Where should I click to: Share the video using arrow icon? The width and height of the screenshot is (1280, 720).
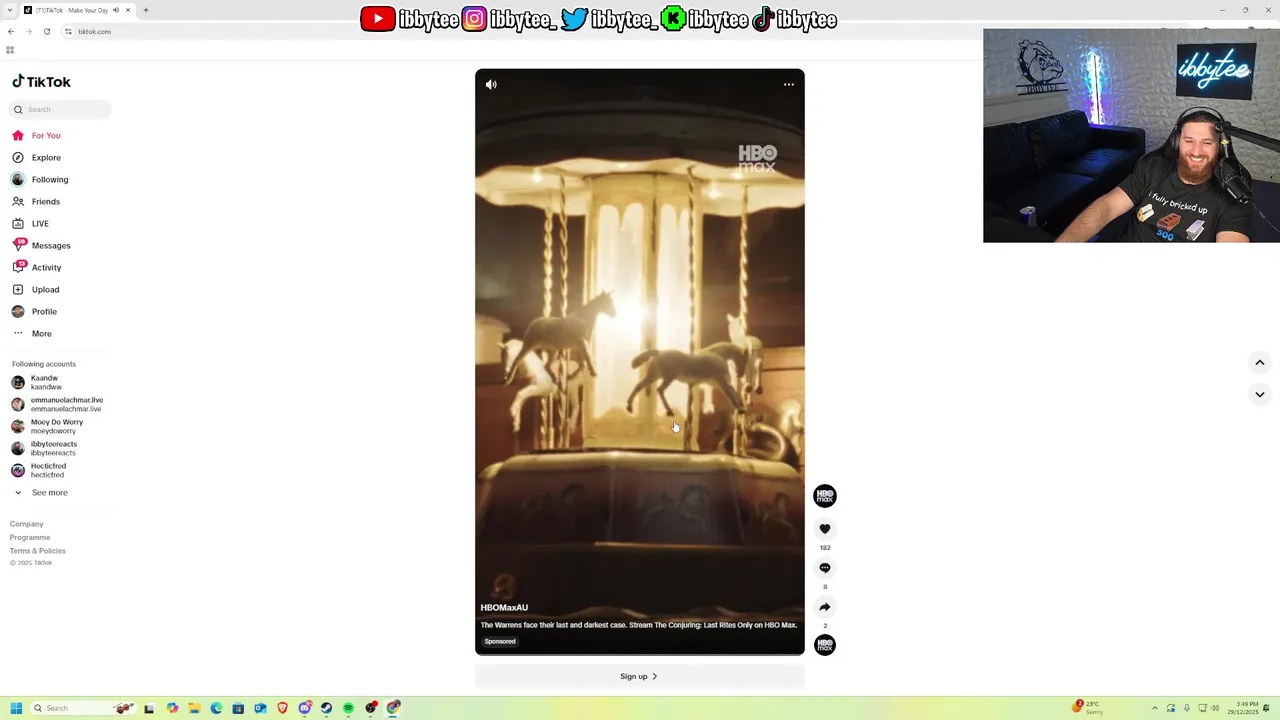825,607
